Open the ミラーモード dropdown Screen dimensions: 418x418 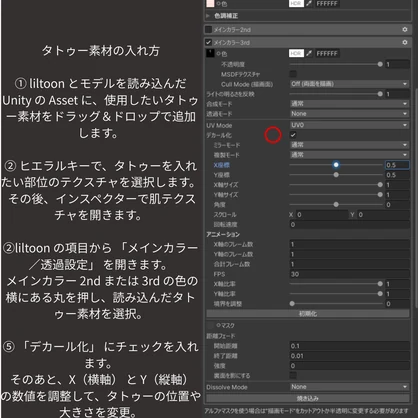pyautogui.click(x=349, y=145)
